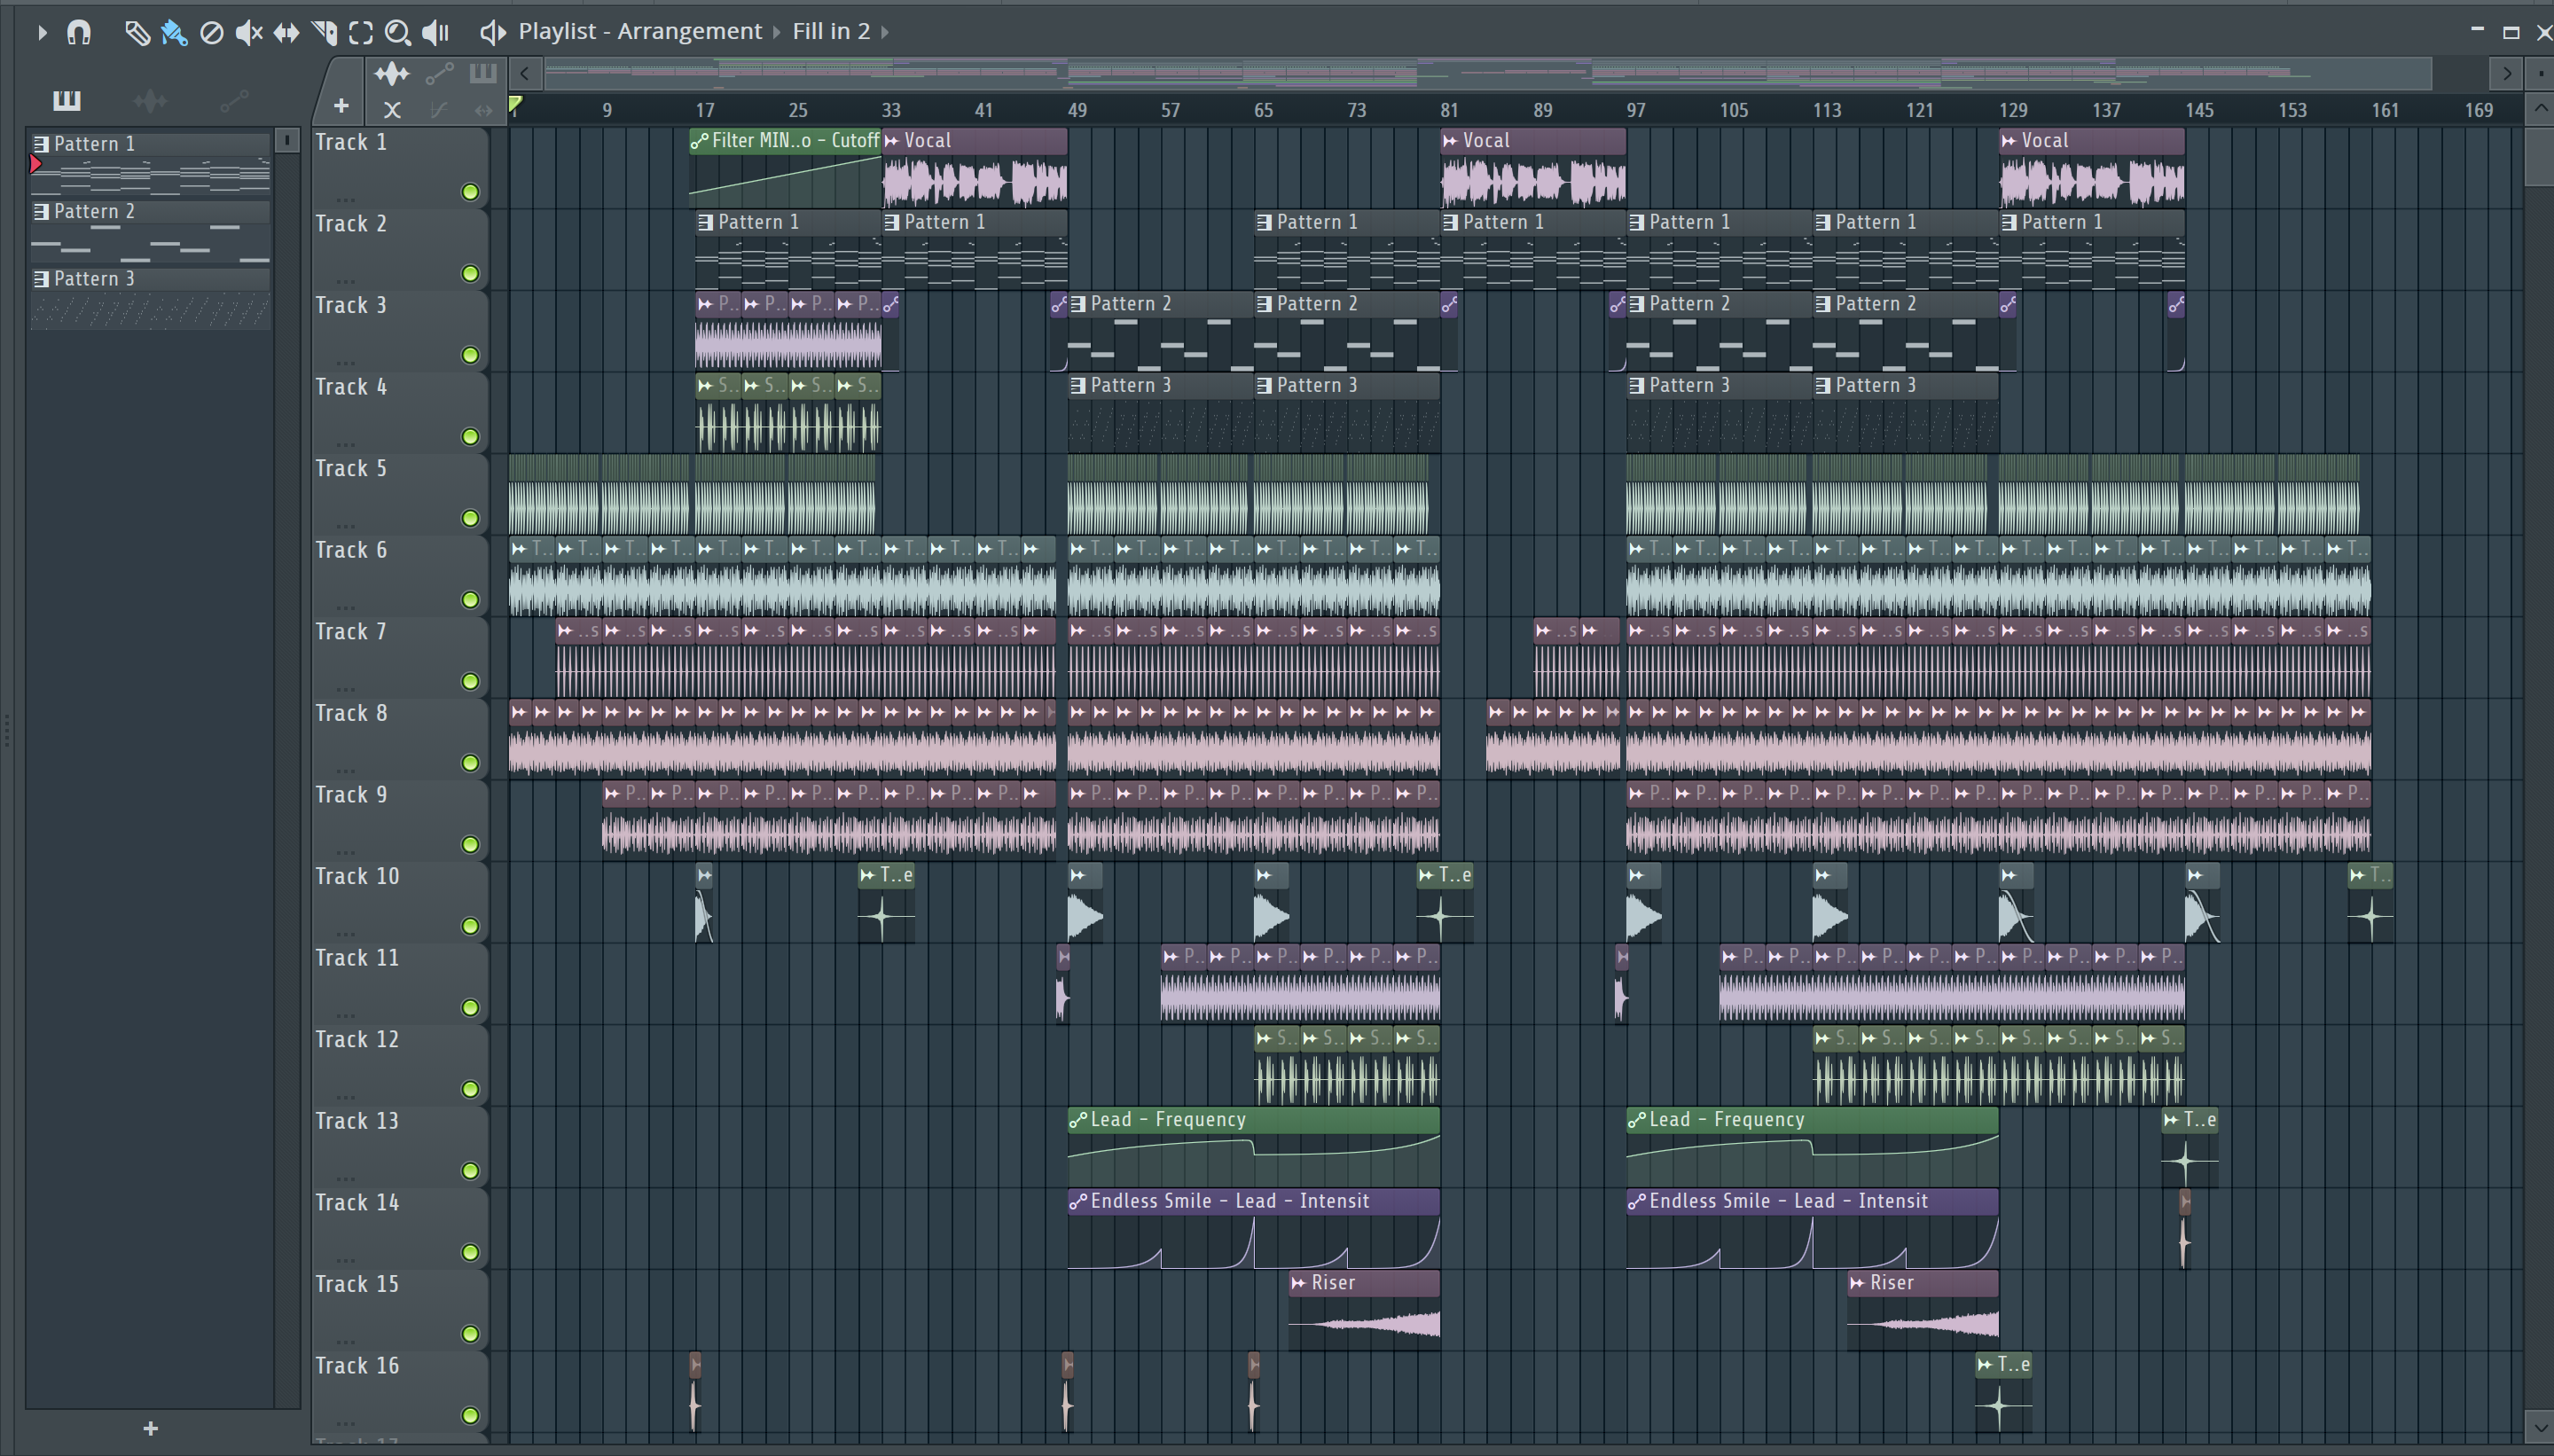Click the speaker icon before Playlist title
2554x1456 pixels.
tap(492, 32)
